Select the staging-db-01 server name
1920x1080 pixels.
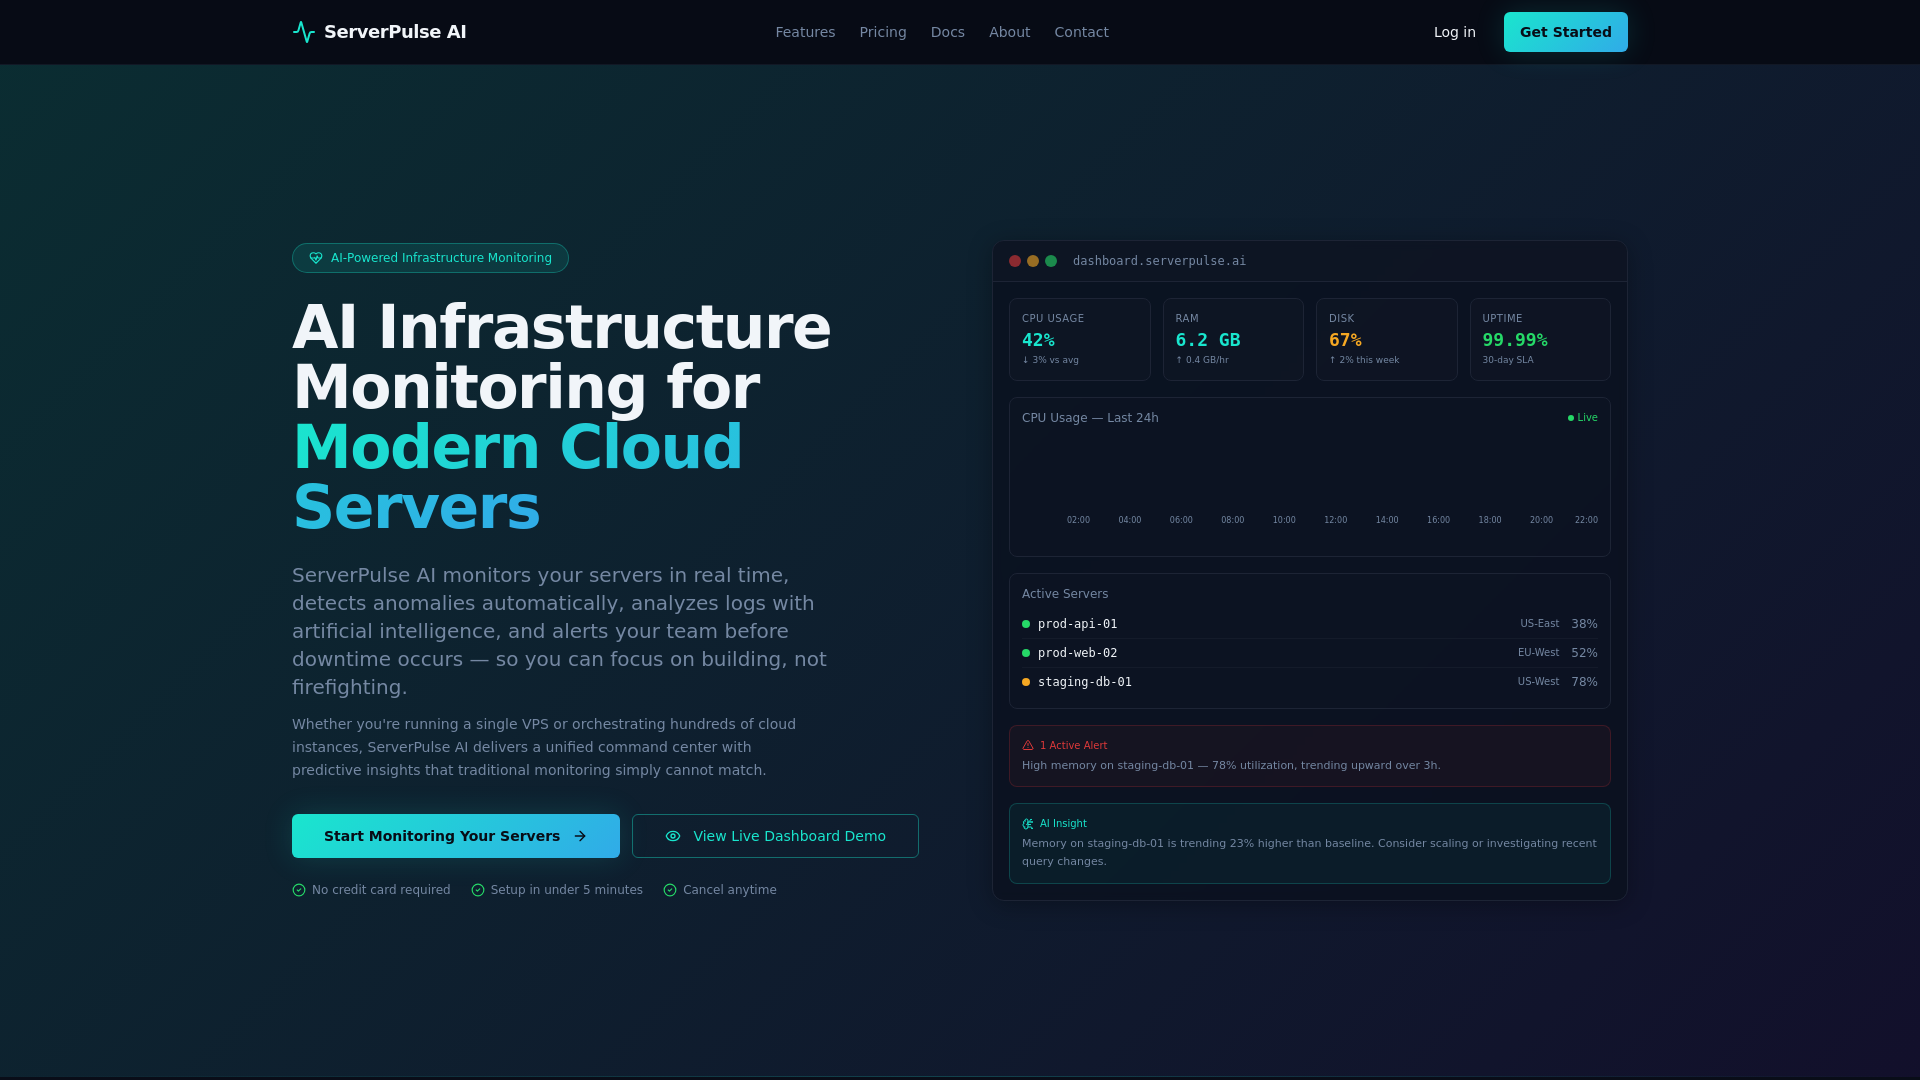pyautogui.click(x=1085, y=682)
